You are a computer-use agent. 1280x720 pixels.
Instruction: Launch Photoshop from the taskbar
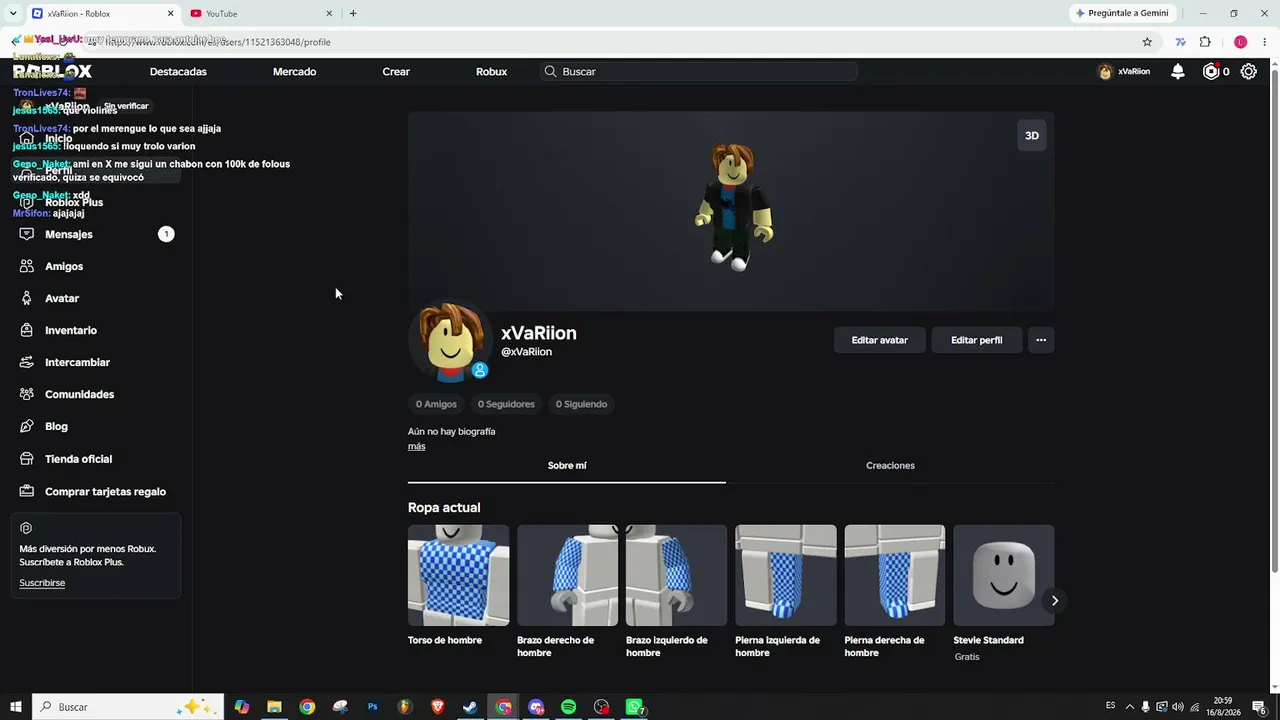(x=372, y=707)
